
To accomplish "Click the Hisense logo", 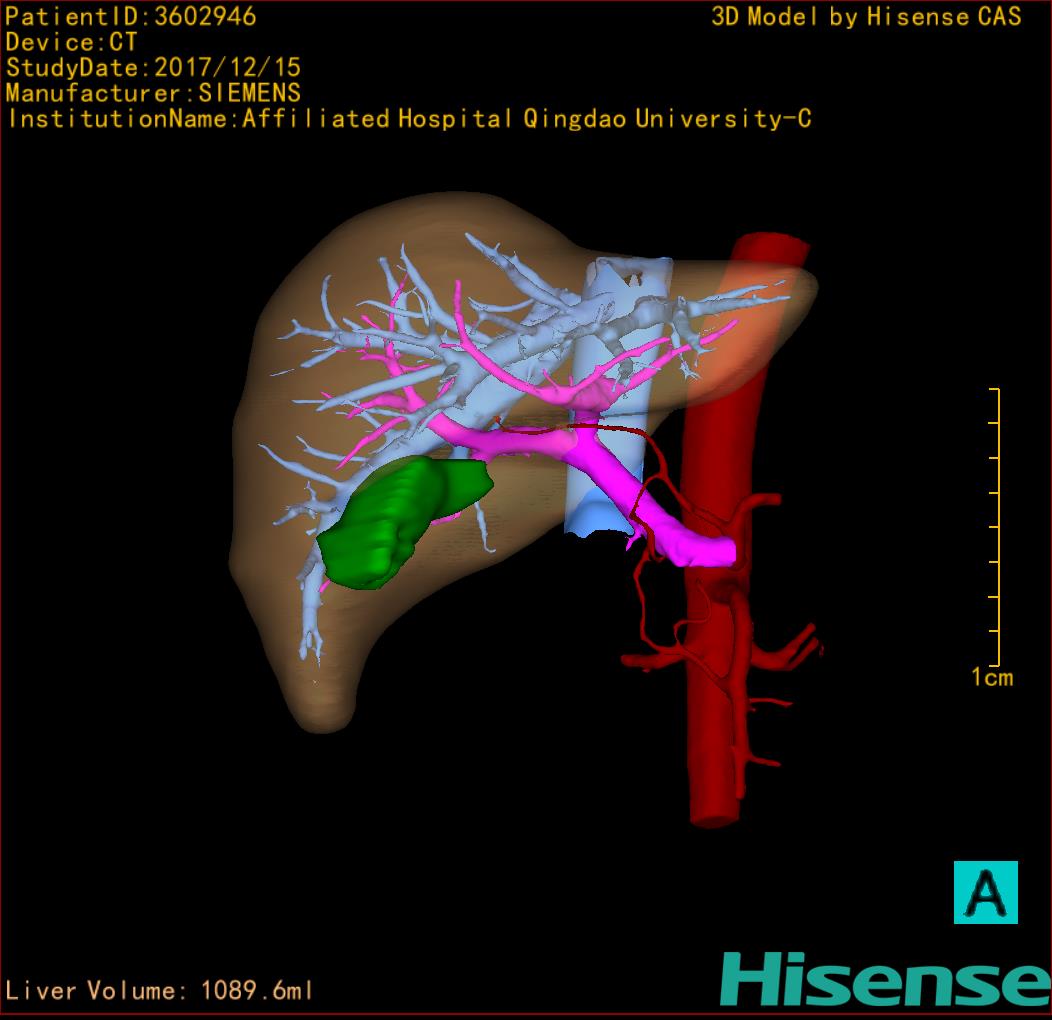I will pos(884,979).
